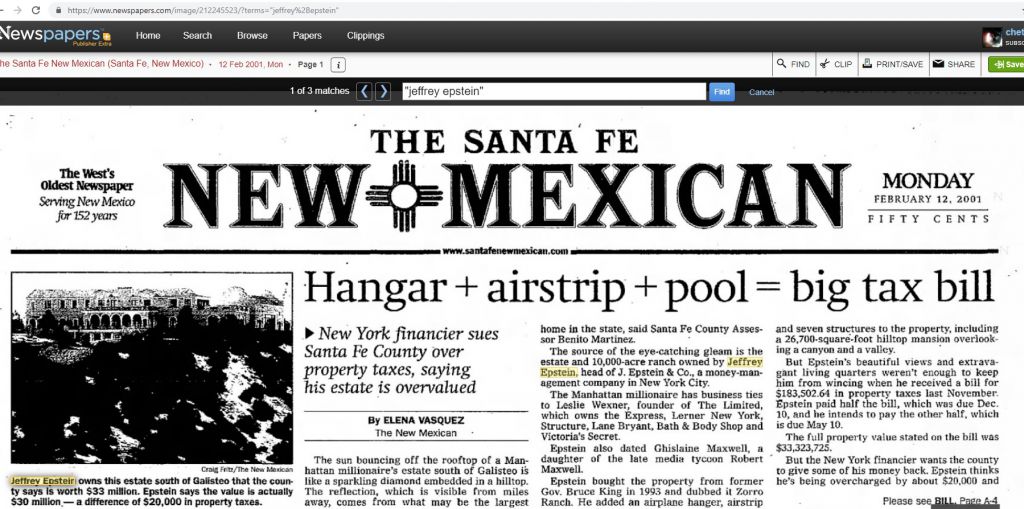Go to previous search match
Viewport: 1024px width, 509px height.
coord(364,91)
